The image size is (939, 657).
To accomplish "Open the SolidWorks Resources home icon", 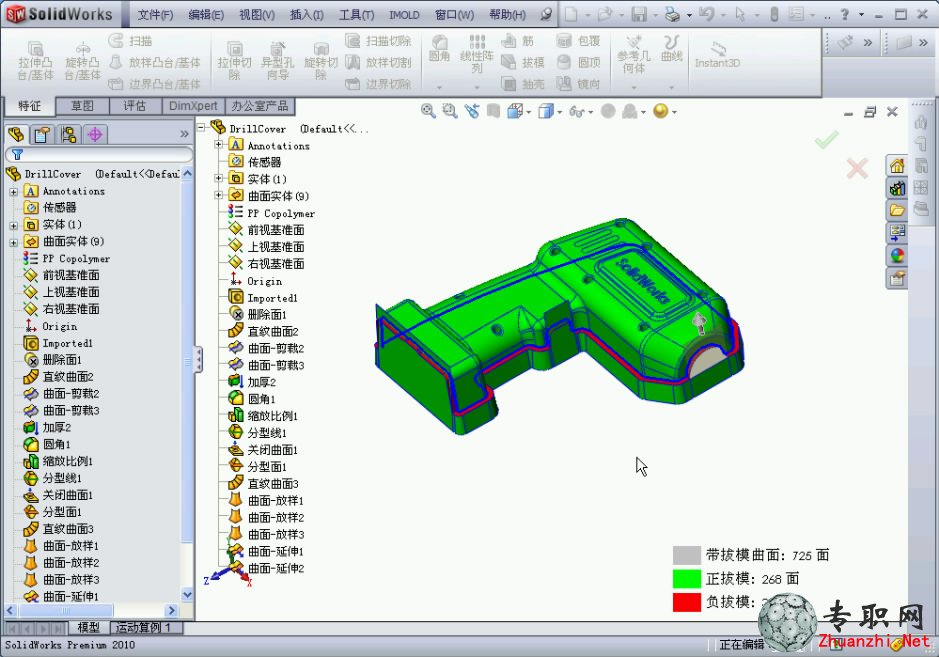I will pyautogui.click(x=897, y=165).
